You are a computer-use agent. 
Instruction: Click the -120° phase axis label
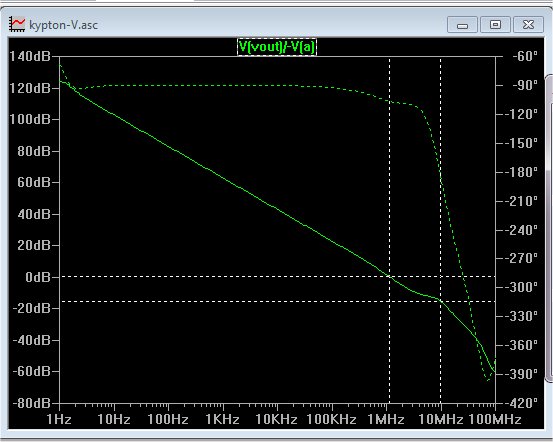[521, 114]
